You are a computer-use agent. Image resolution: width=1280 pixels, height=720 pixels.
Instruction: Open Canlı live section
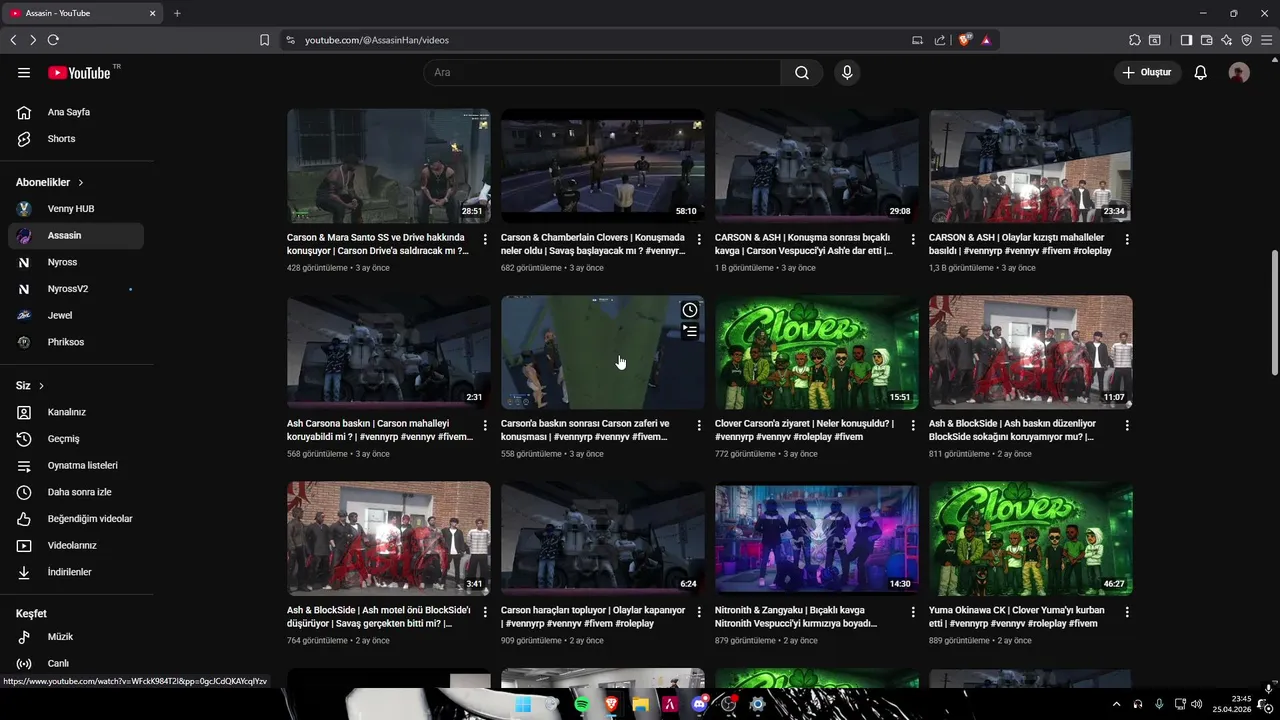[76, 664]
